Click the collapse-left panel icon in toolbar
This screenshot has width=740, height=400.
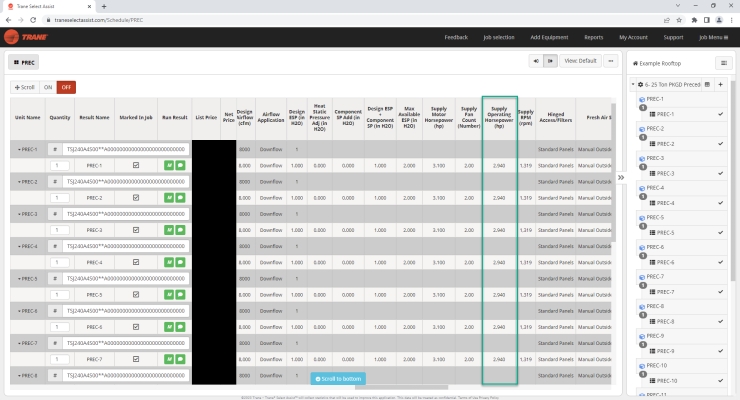click(536, 61)
